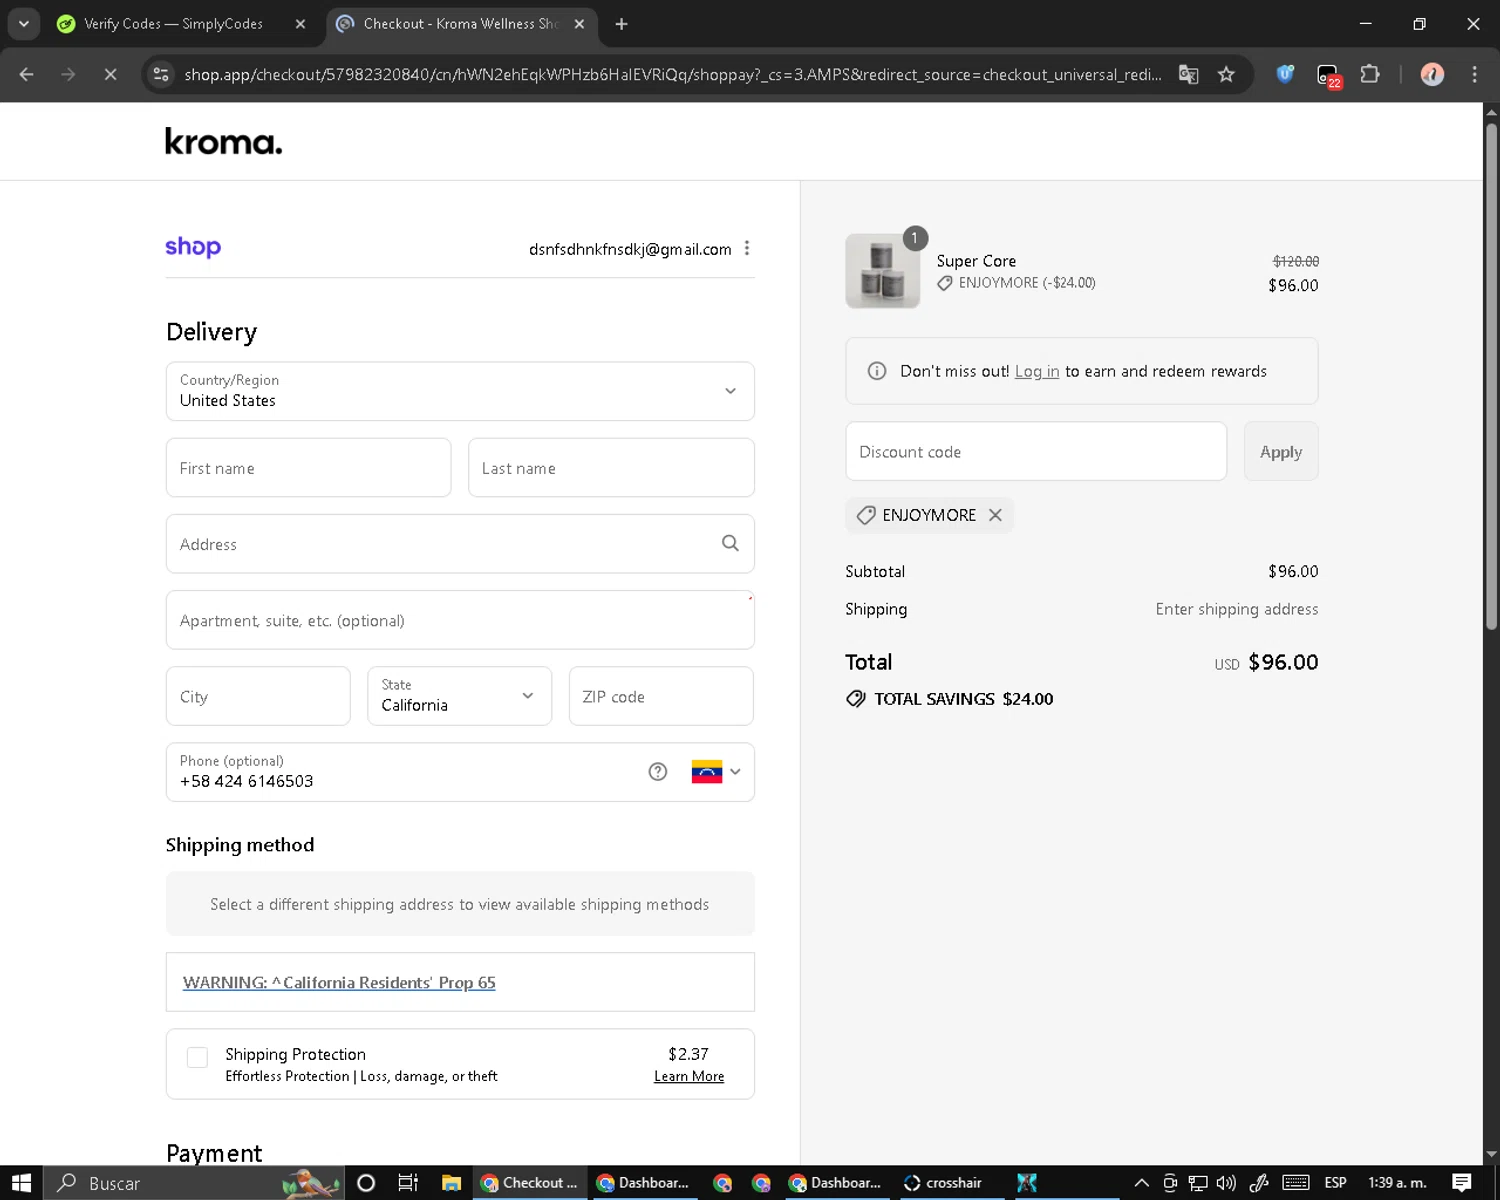The height and width of the screenshot is (1200, 1500).
Task: Click the 1:39 a. m. taskbar clock
Action: pos(1397,1183)
